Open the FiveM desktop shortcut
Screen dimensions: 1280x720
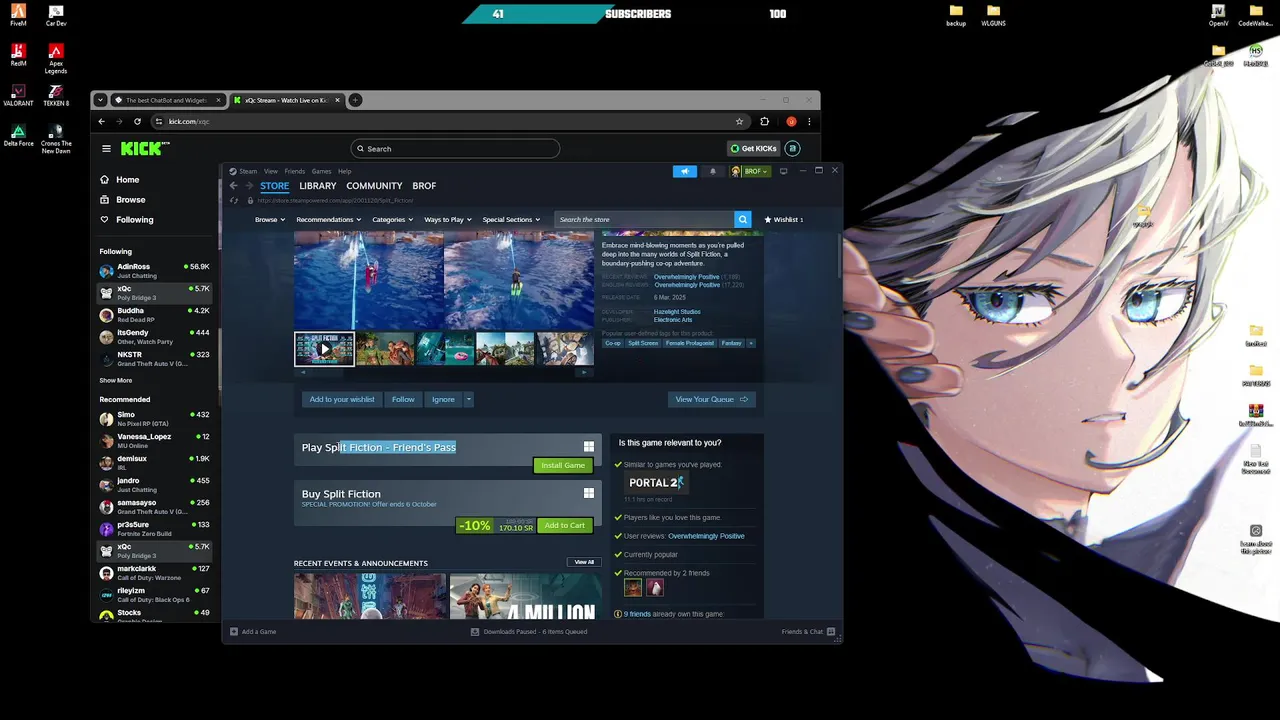[x=18, y=15]
